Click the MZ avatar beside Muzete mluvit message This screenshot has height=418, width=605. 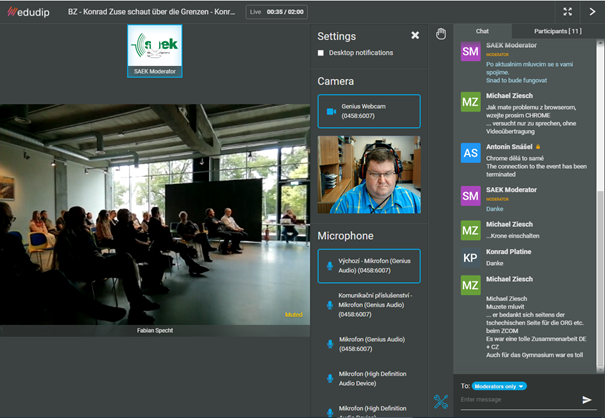tap(470, 285)
